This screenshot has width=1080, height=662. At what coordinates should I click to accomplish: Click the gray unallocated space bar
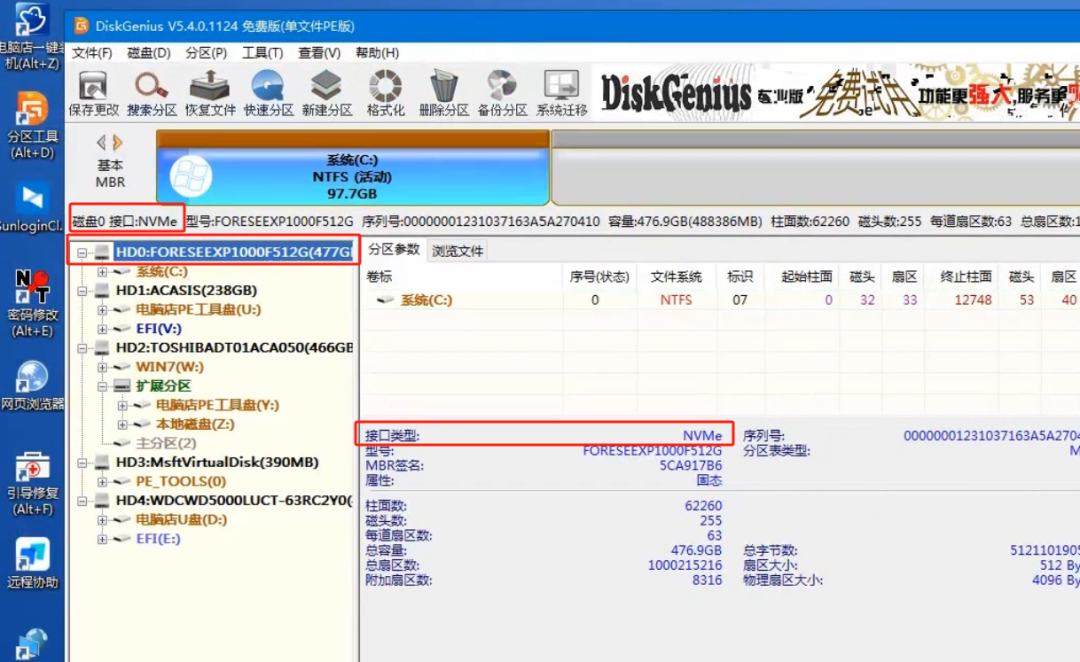point(816,169)
